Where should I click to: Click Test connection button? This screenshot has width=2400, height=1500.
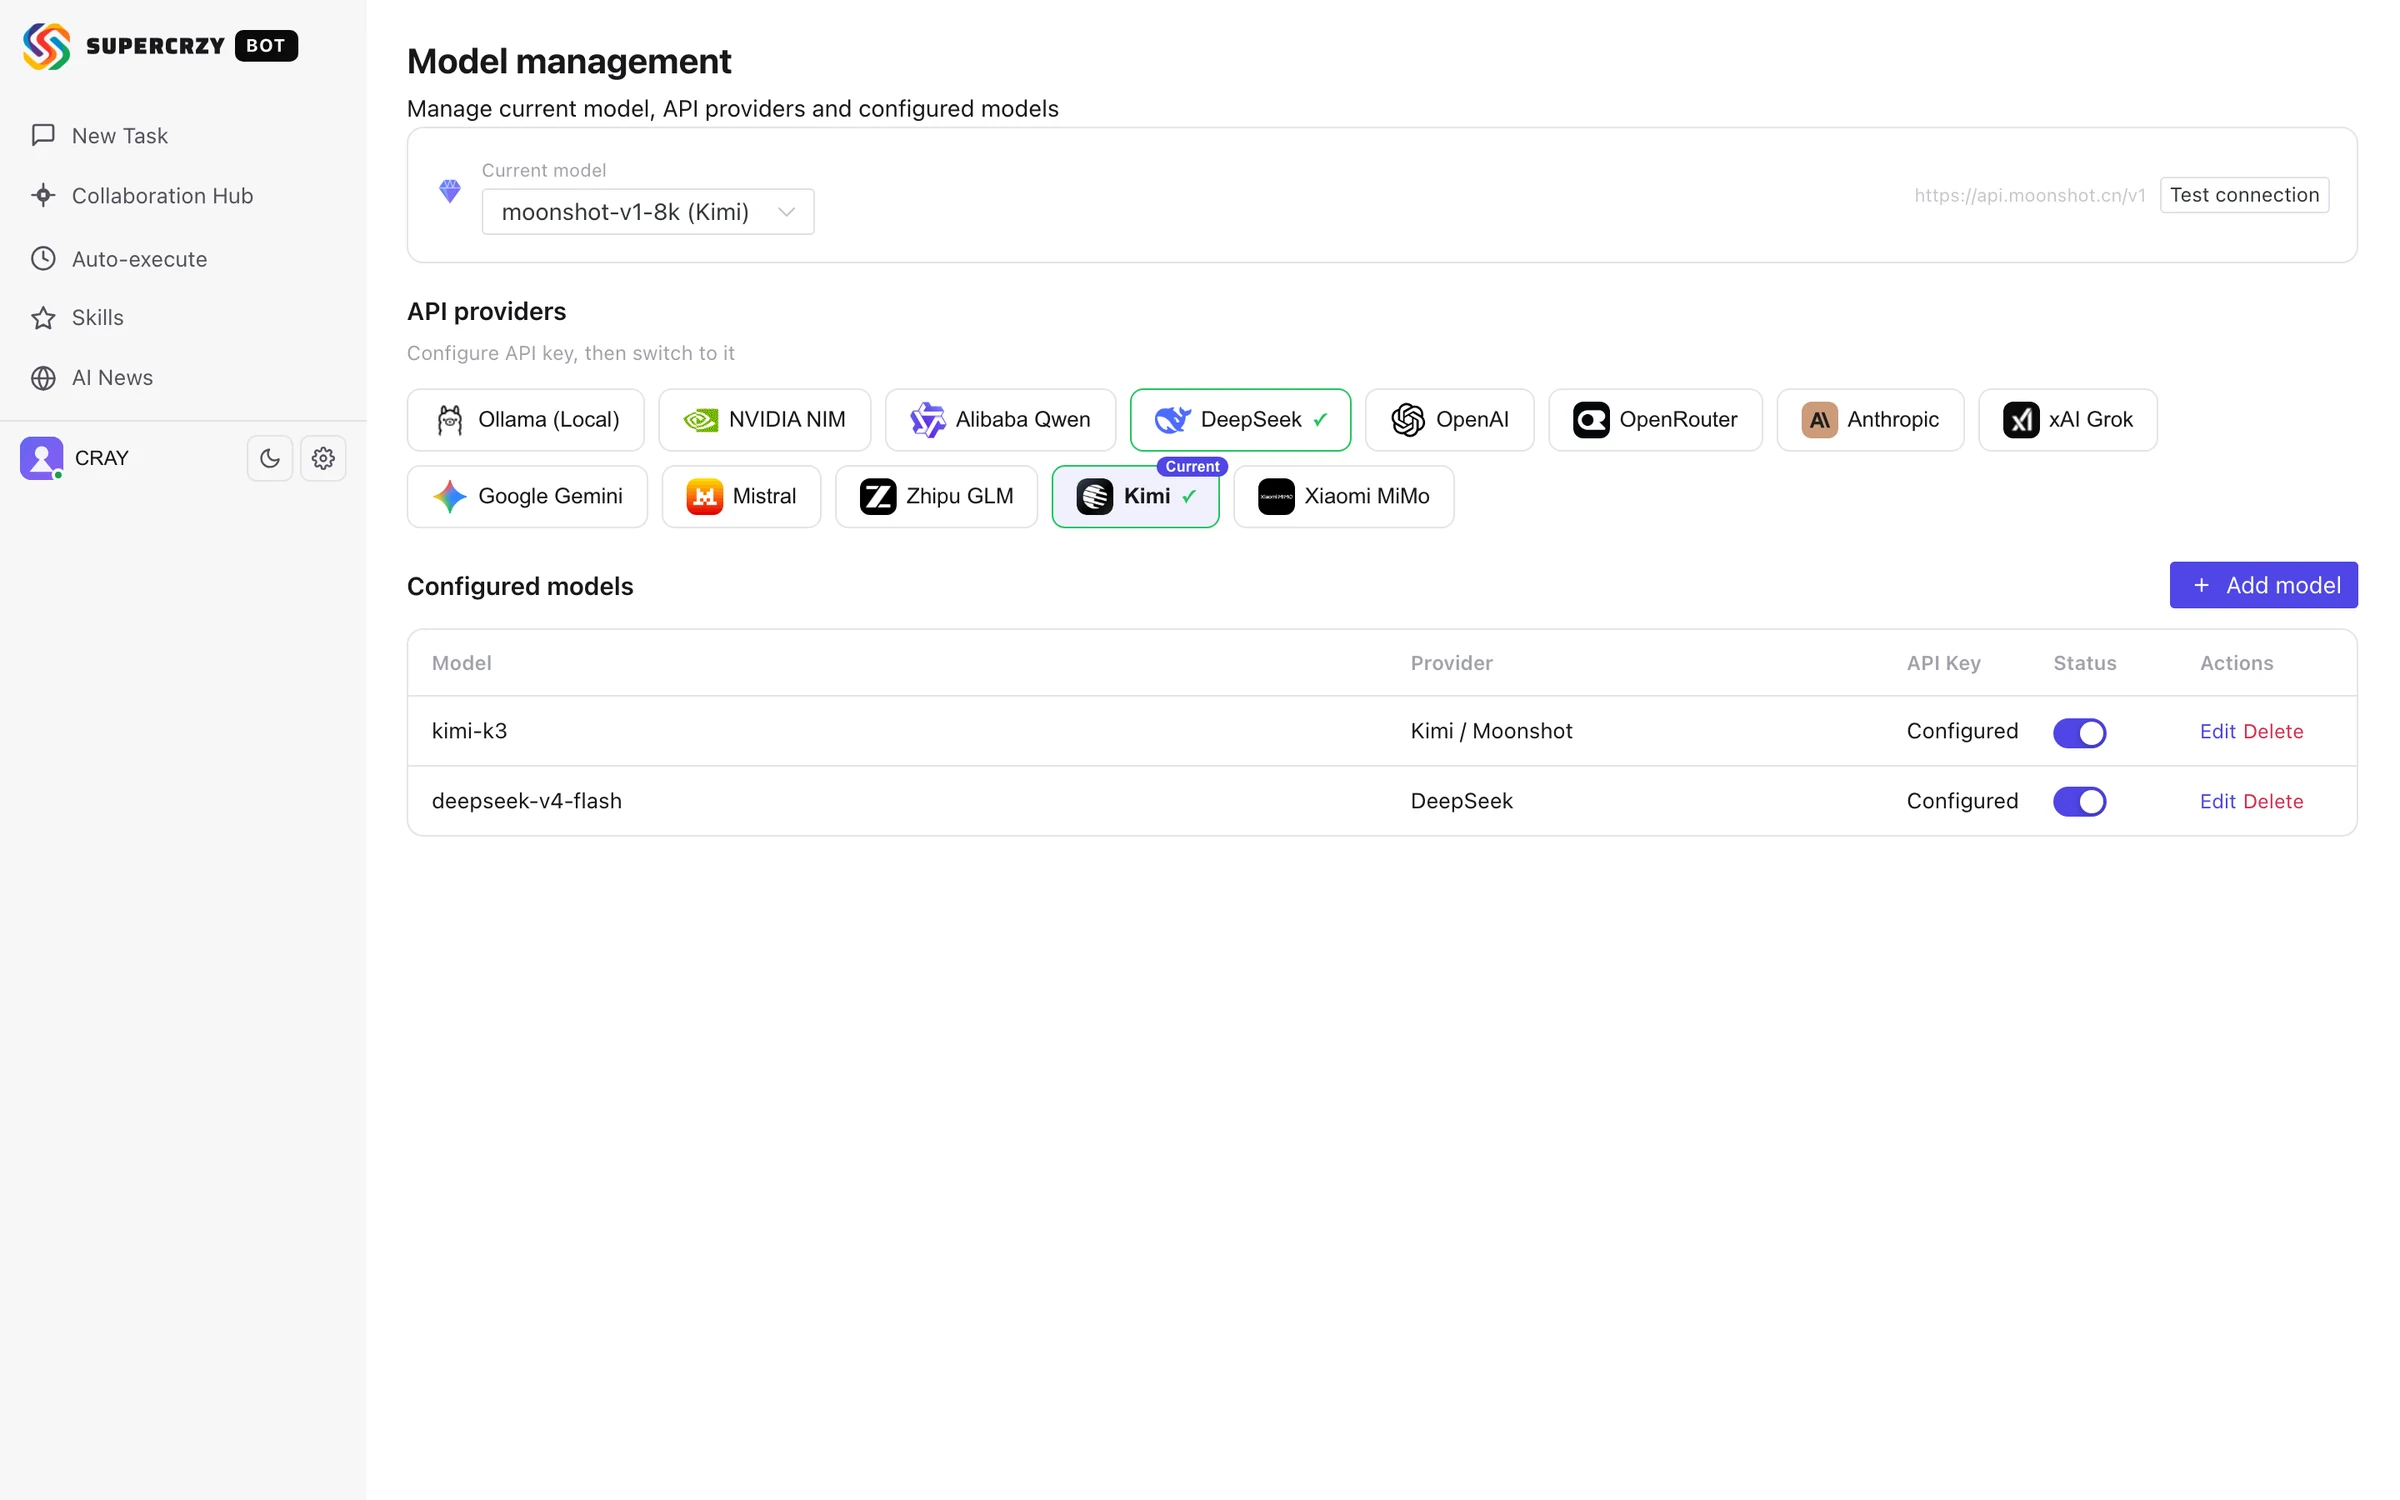tap(2244, 195)
